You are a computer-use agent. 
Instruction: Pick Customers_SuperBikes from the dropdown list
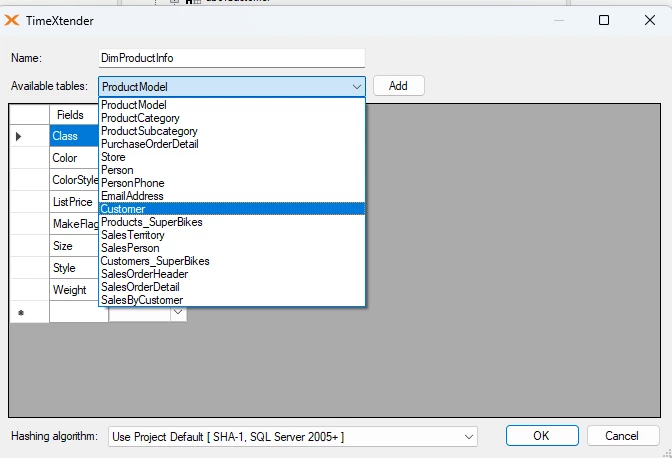pos(231,261)
